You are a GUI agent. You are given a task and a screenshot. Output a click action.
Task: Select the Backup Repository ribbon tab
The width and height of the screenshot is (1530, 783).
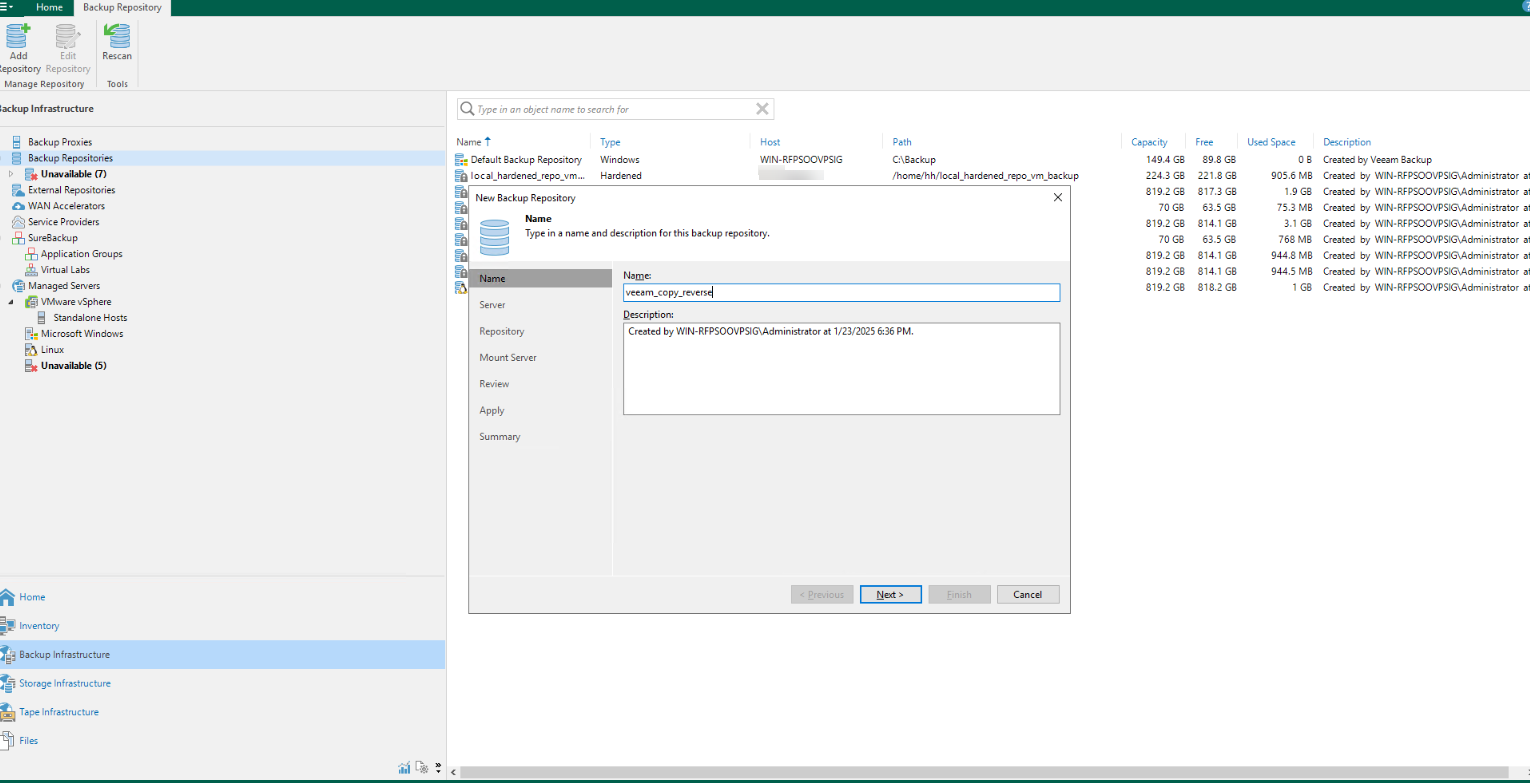[x=122, y=7]
